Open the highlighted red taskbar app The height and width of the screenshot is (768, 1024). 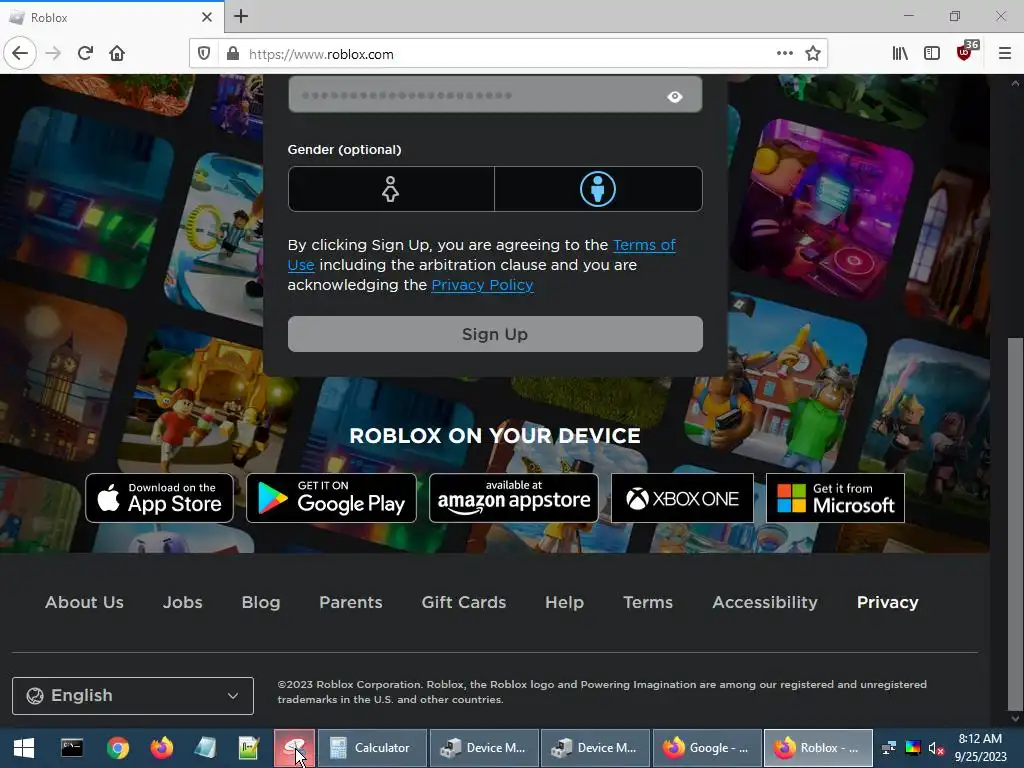295,748
